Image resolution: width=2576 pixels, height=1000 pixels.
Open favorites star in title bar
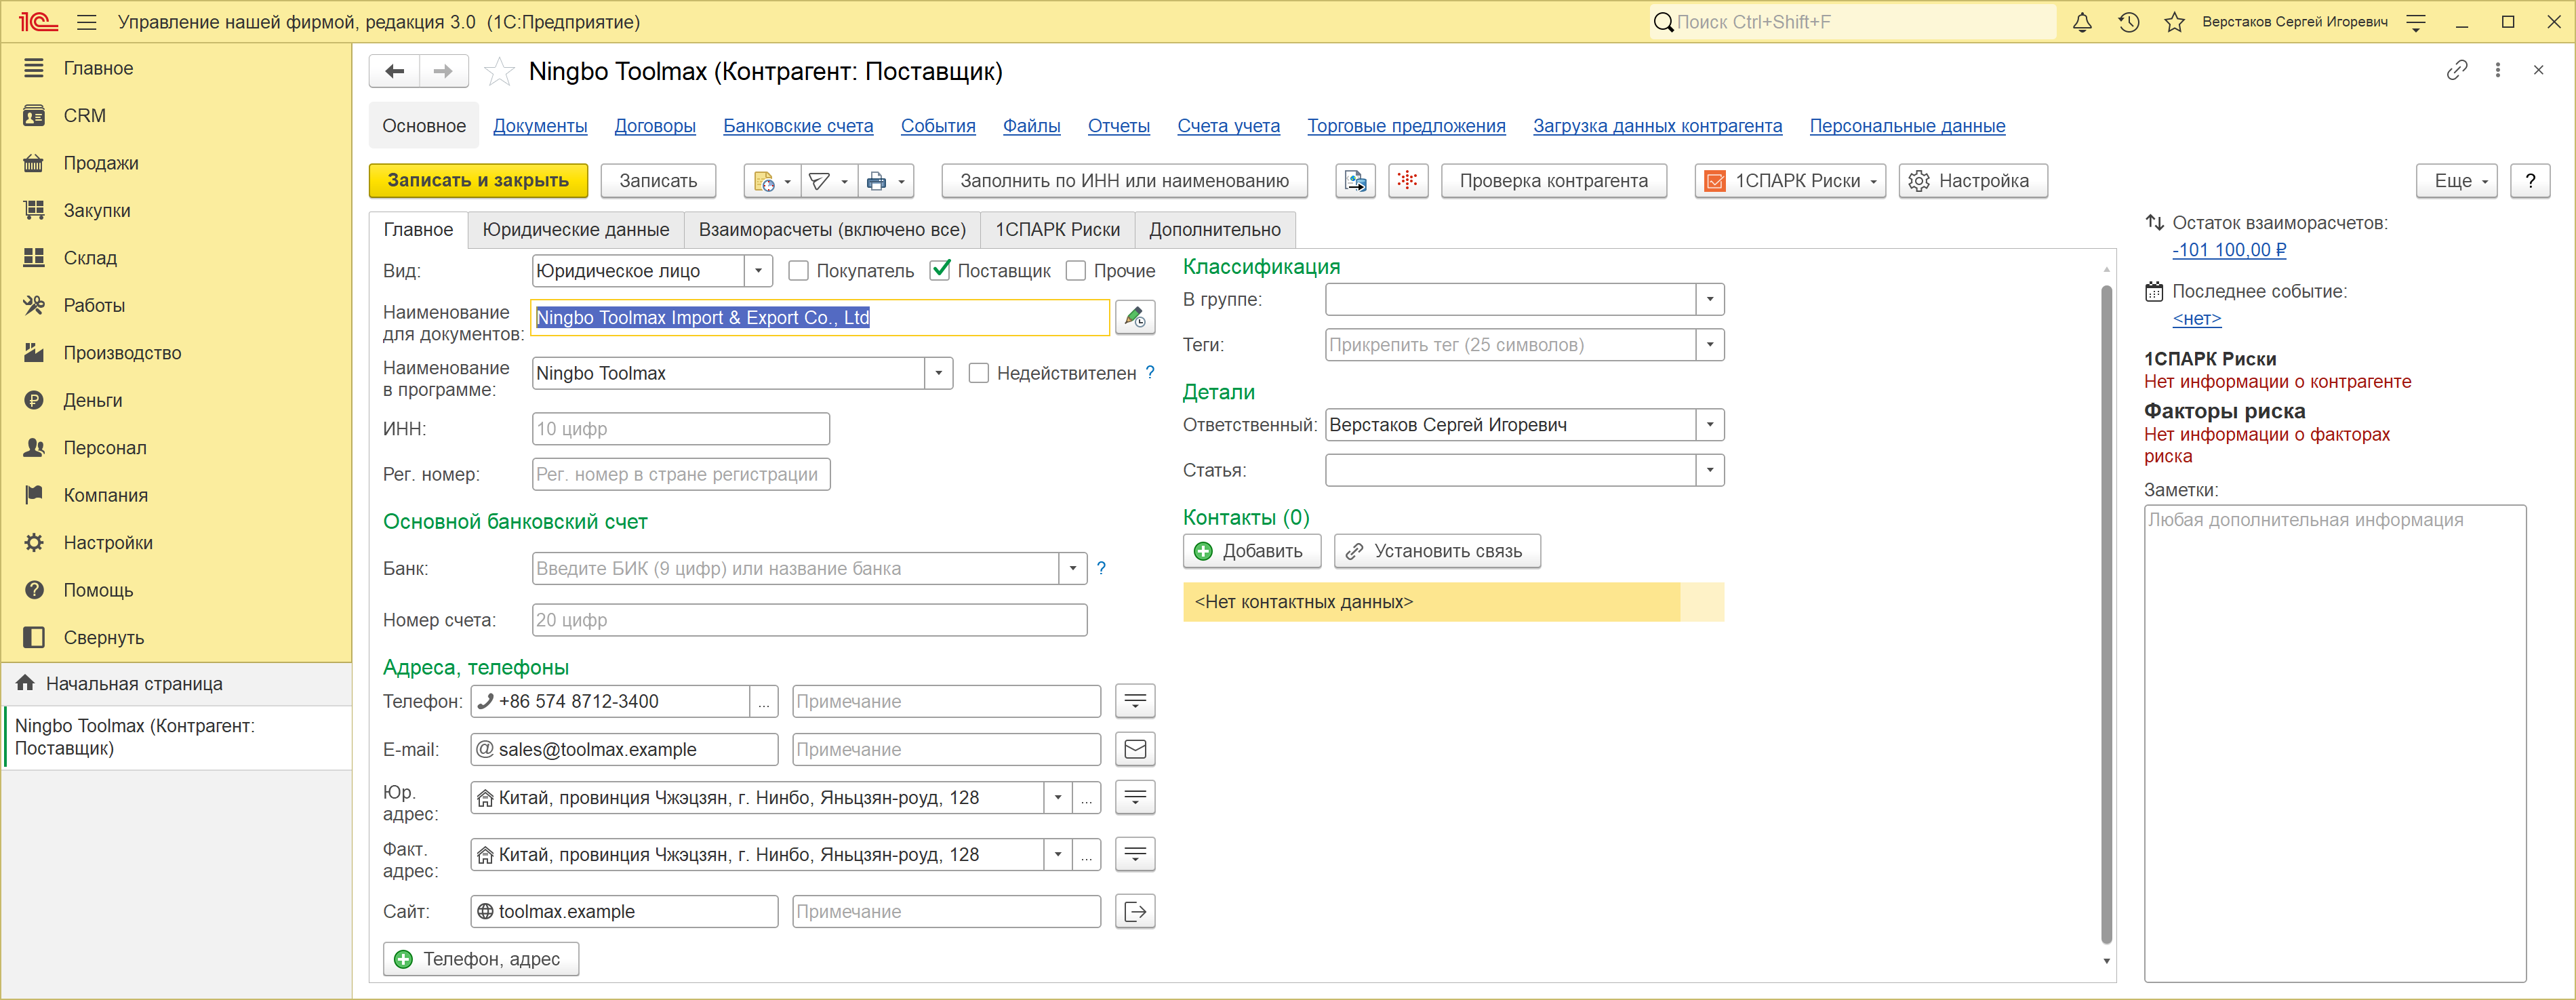click(x=2174, y=22)
